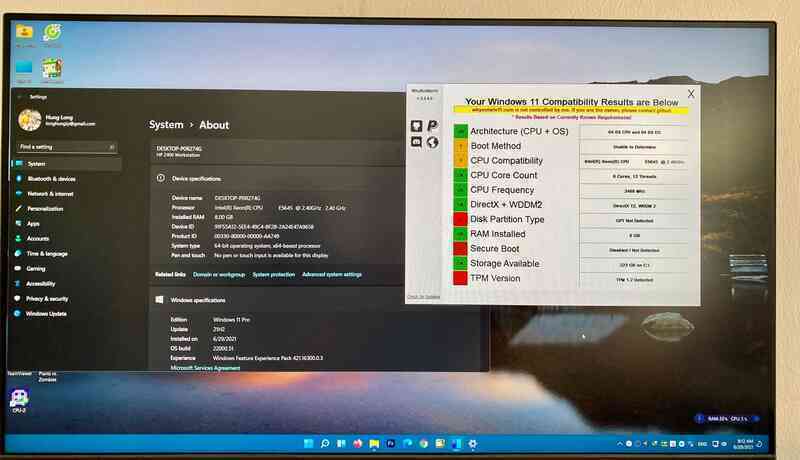
Task: Open Microsoft Services Agreement link
Action: click(205, 368)
